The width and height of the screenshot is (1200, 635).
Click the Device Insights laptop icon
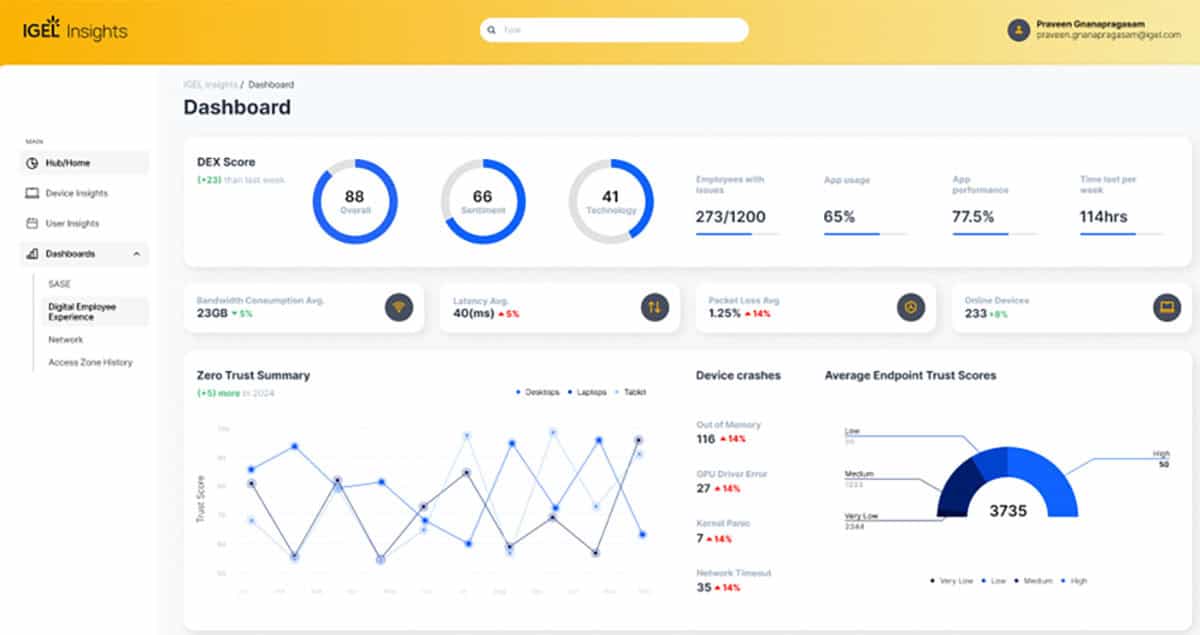(x=32, y=193)
